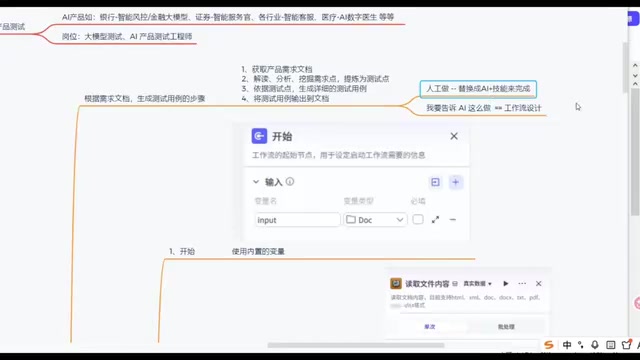Run the 读取文件内容 node with the play button
Screen dimensions: 640x360
click(506, 284)
